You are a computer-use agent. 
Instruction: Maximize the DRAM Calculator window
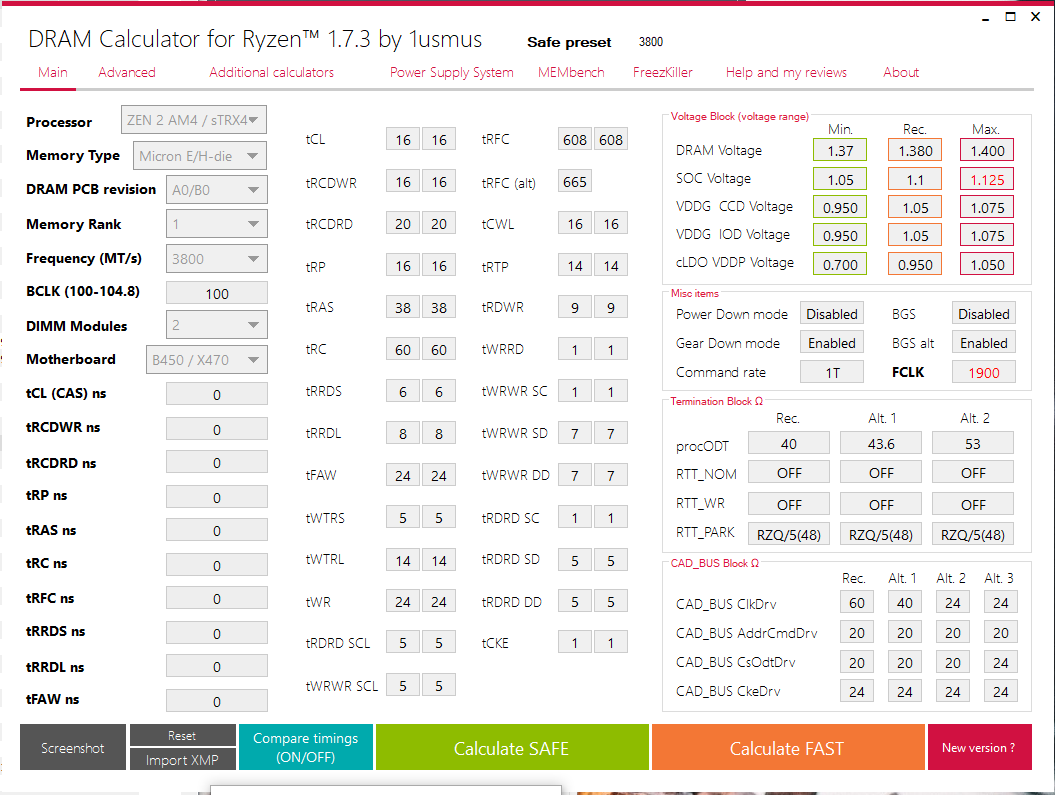[x=1010, y=17]
